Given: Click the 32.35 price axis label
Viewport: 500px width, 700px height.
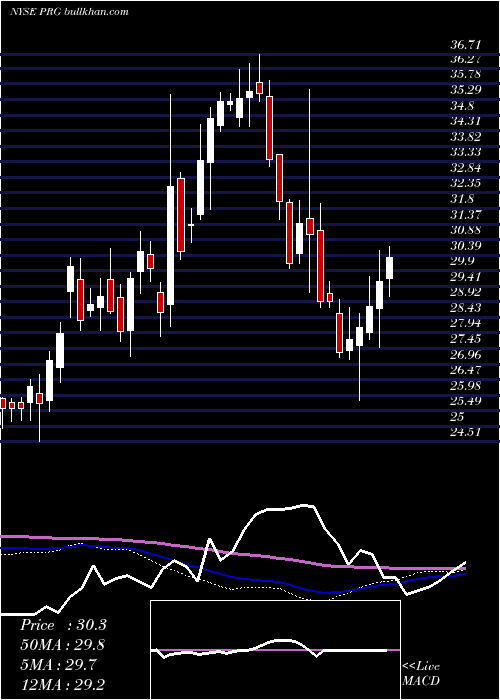Looking at the screenshot, I should [x=466, y=183].
